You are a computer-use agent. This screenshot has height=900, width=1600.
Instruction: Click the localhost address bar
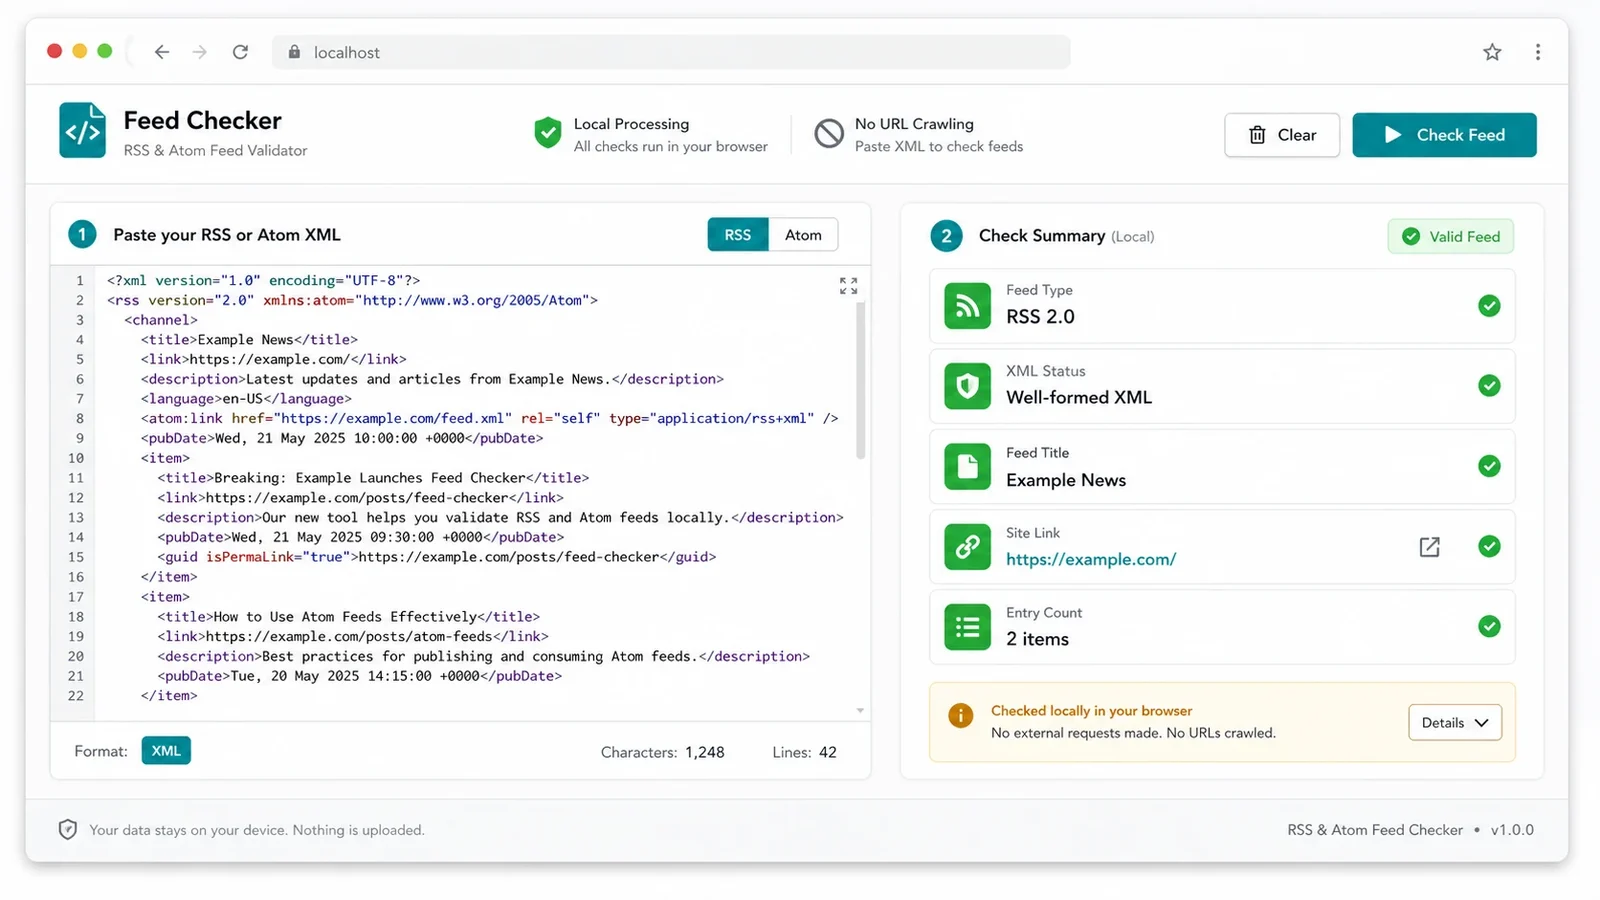671,52
